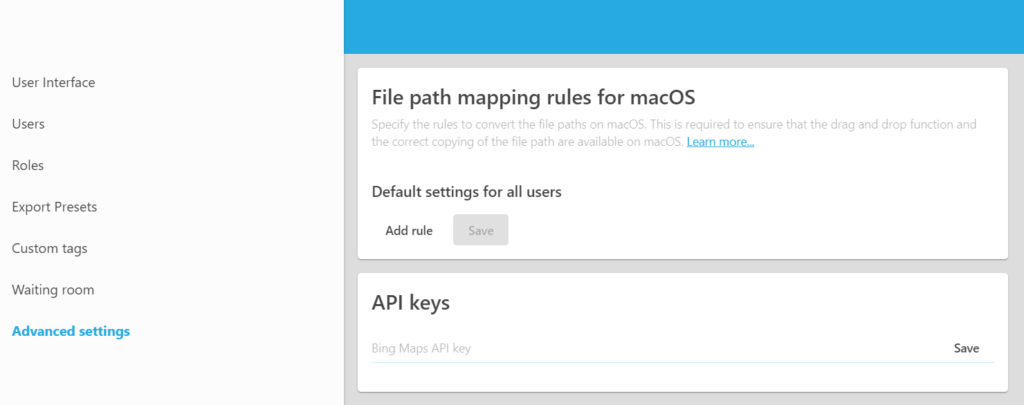This screenshot has height=405, width=1024.
Task: Click empty space right of the rule buttons
Action: pos(750,230)
